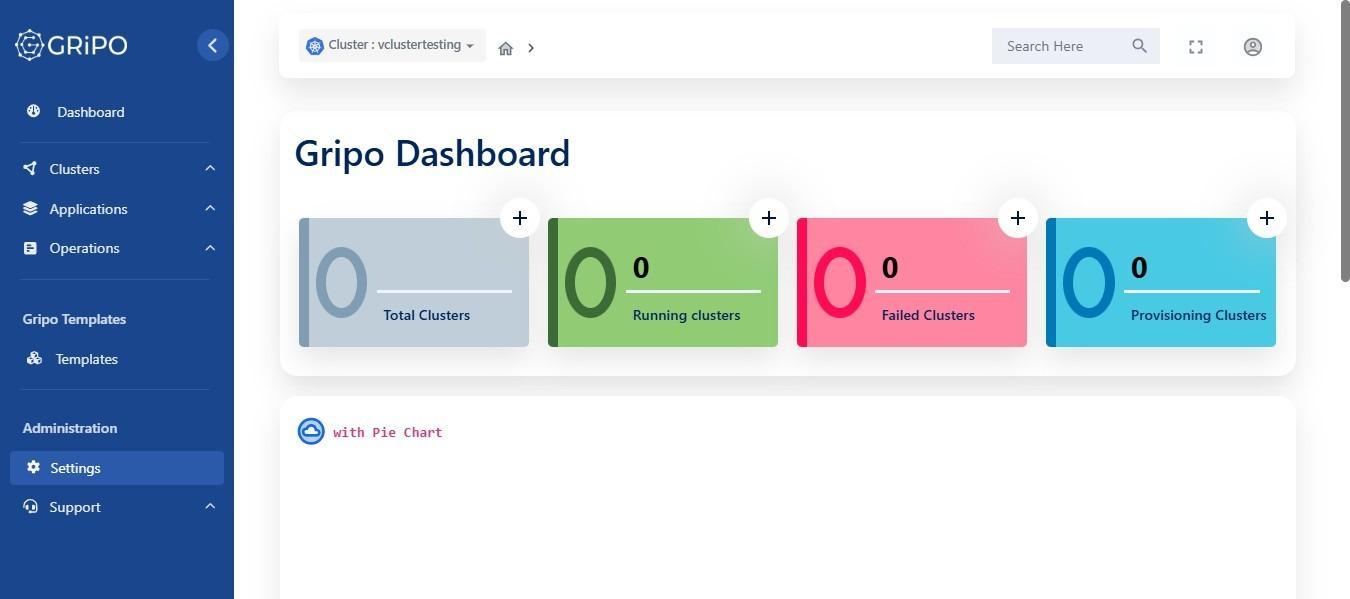Toggle fullscreen mode icon
This screenshot has height=599, width=1350.
(x=1196, y=47)
